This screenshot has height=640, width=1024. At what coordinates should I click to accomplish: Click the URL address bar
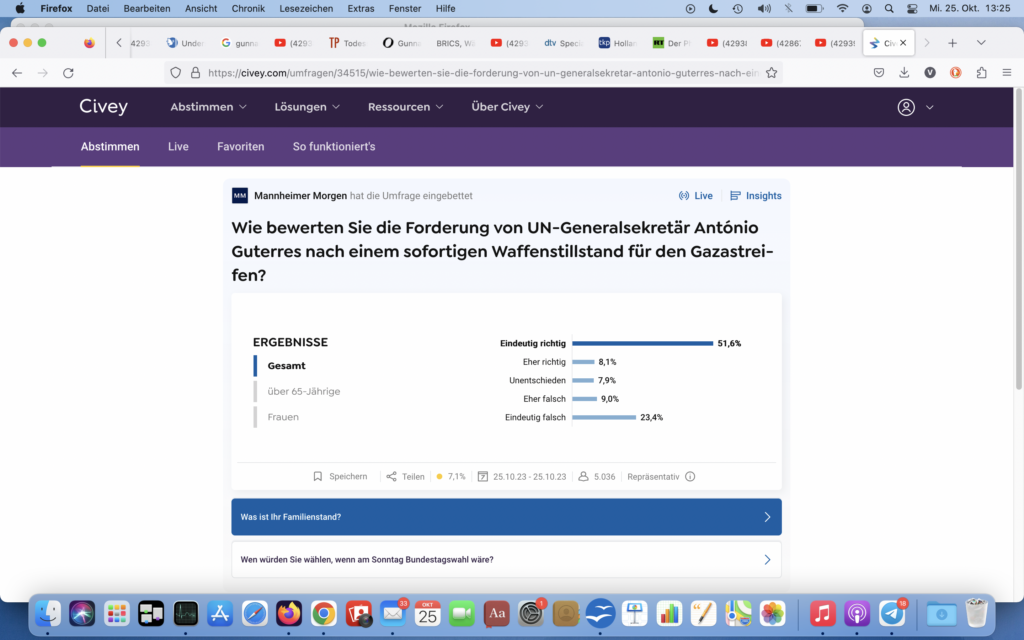(x=480, y=73)
